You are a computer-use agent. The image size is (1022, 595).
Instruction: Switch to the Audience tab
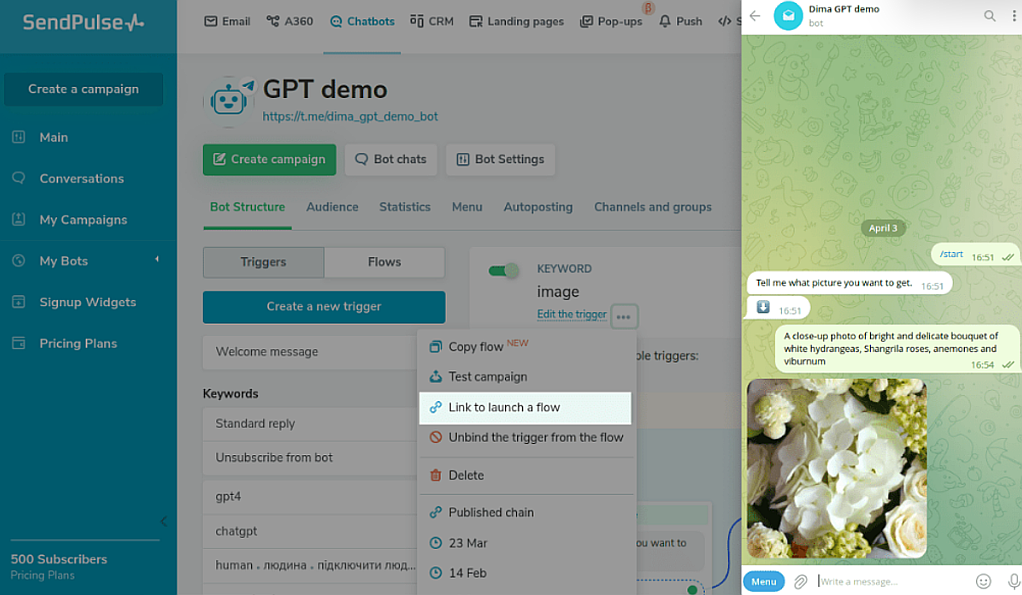pyautogui.click(x=332, y=207)
